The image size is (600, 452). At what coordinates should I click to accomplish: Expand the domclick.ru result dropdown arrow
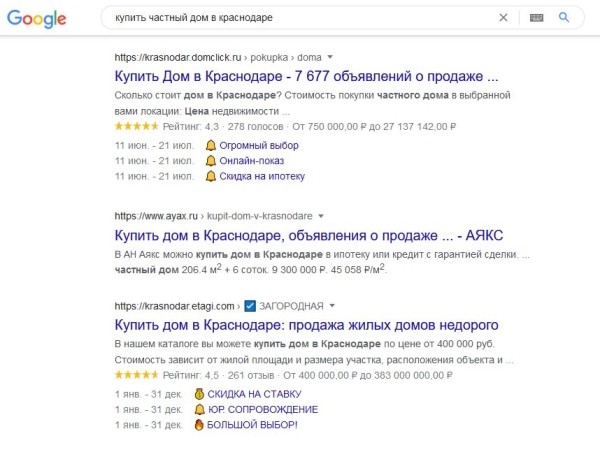(x=330, y=57)
